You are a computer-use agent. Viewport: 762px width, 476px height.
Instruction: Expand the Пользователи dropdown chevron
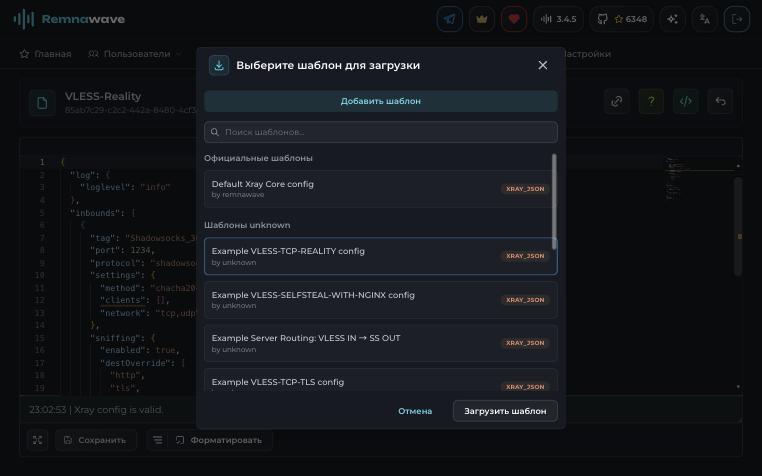tap(178, 54)
